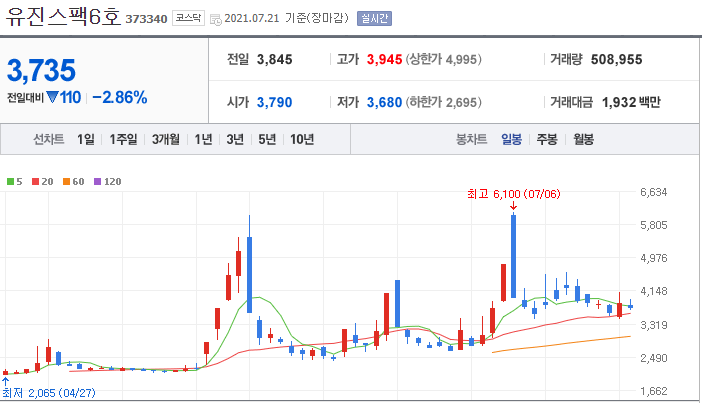Click the green 5-day moving average swatch

pyautogui.click(x=10, y=181)
